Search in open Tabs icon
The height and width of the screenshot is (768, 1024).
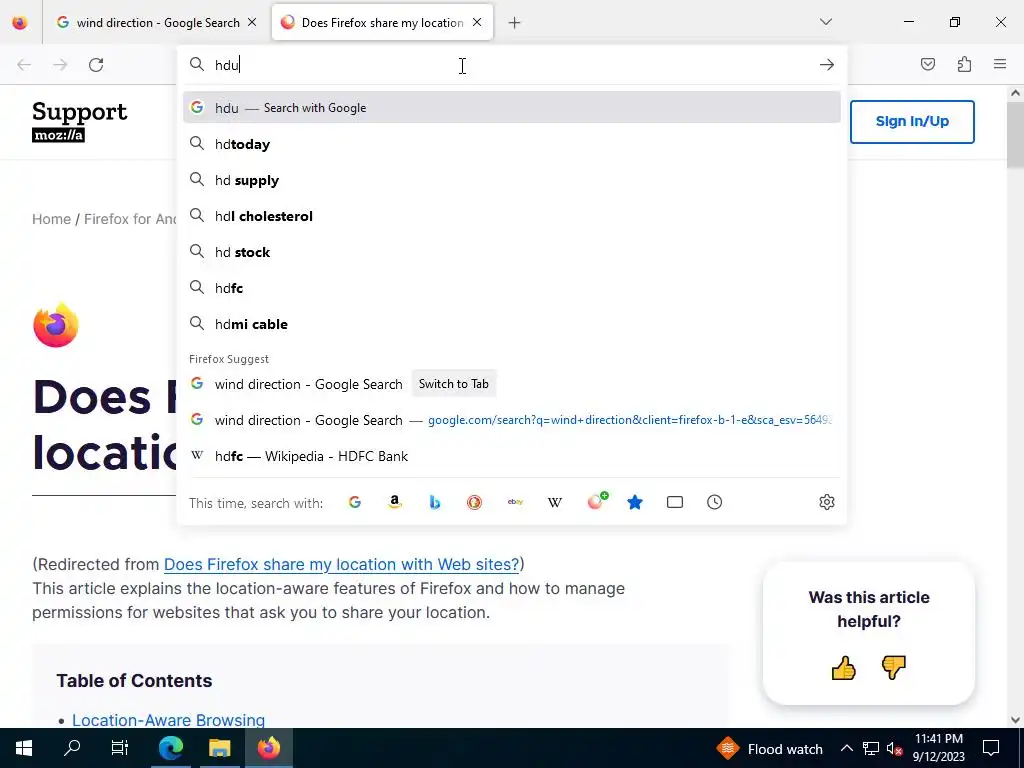[x=675, y=502]
